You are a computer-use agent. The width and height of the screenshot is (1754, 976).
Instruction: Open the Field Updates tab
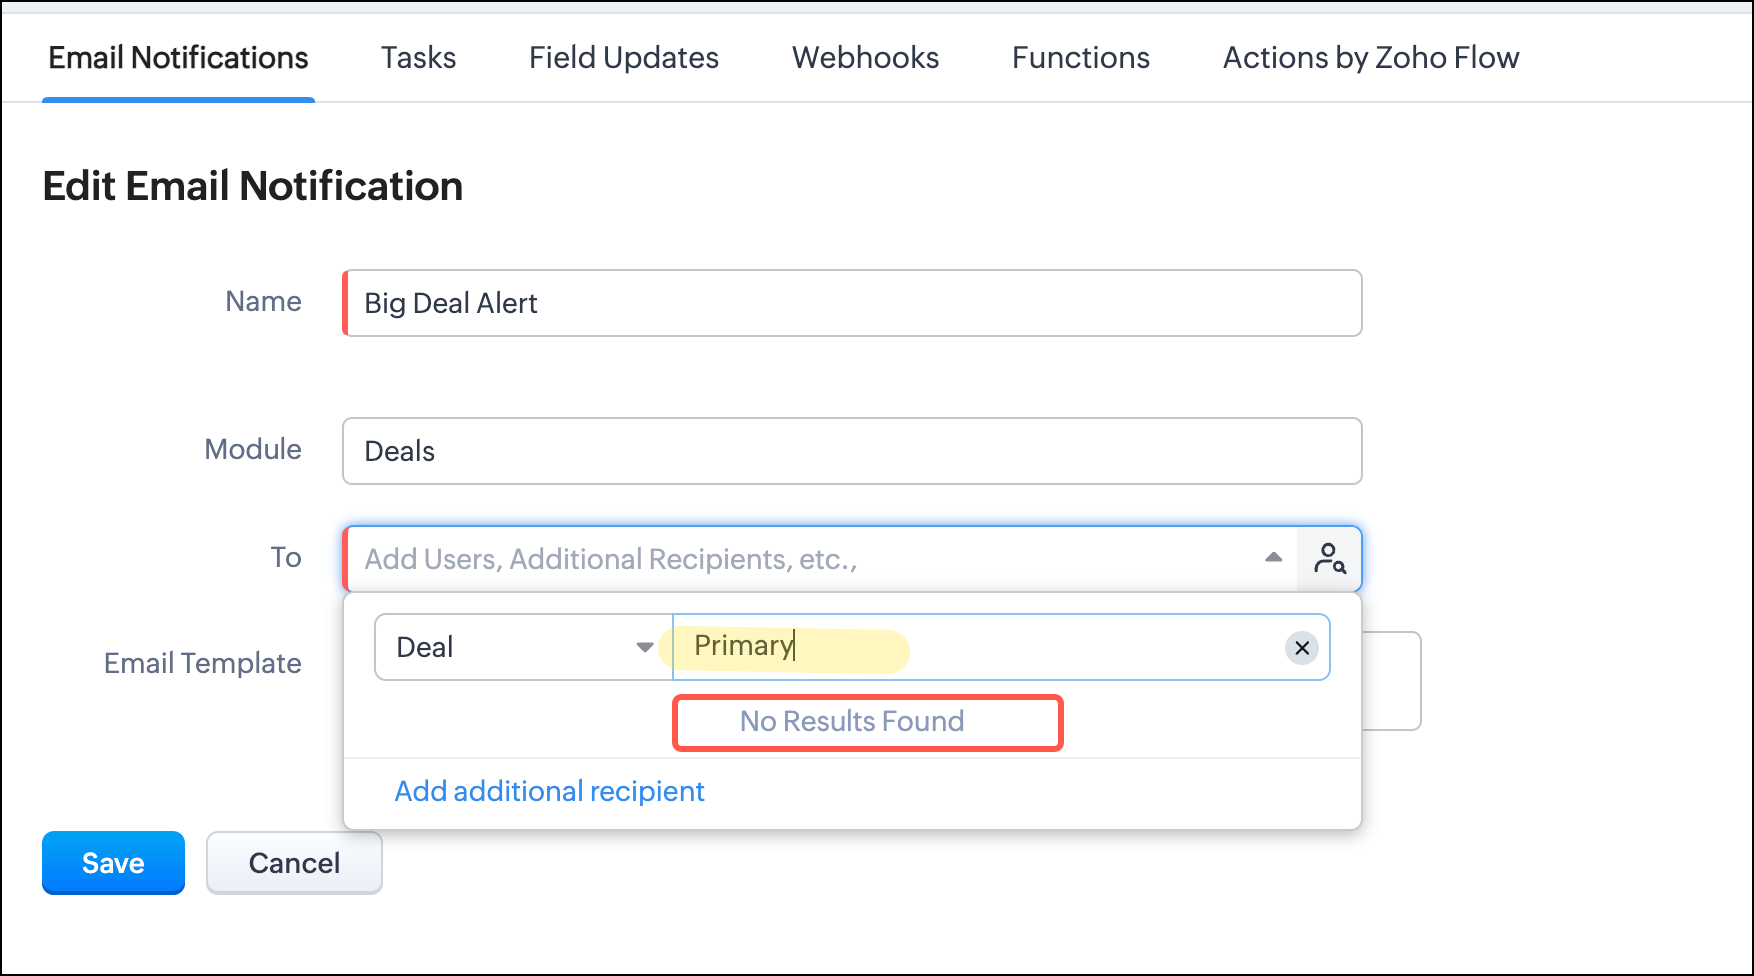[x=623, y=58]
